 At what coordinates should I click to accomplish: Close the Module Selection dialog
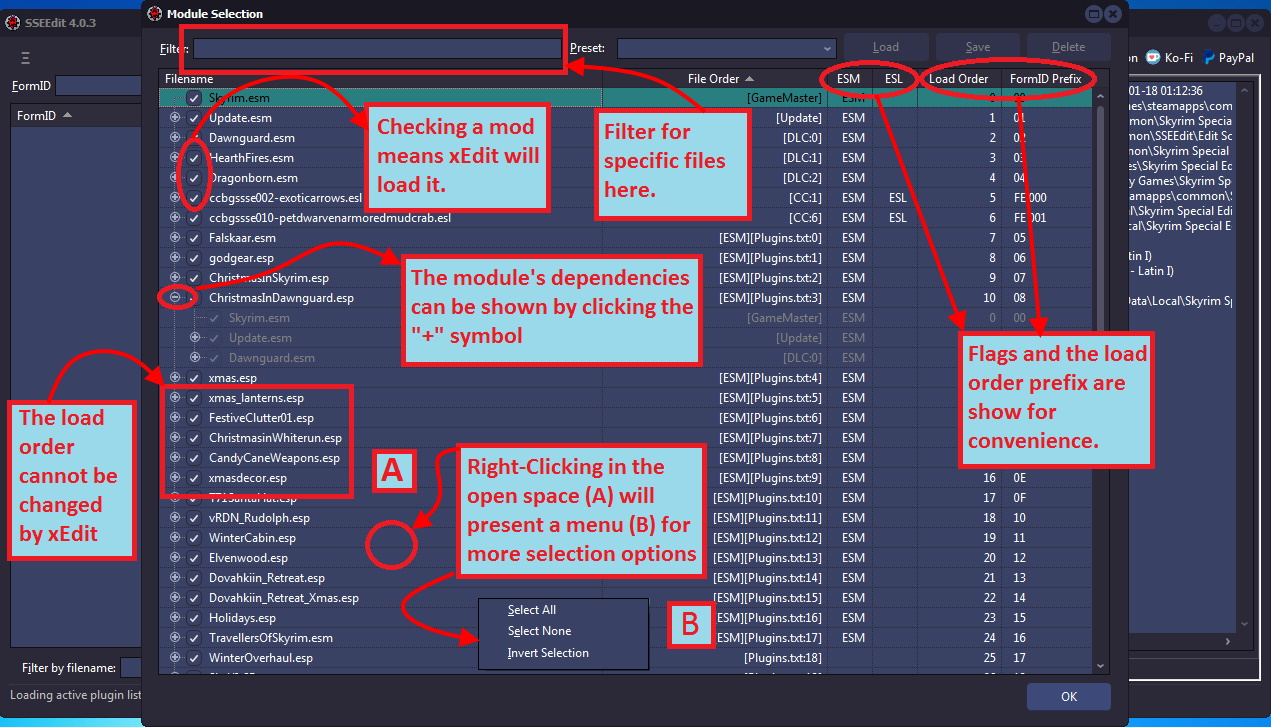(1114, 13)
